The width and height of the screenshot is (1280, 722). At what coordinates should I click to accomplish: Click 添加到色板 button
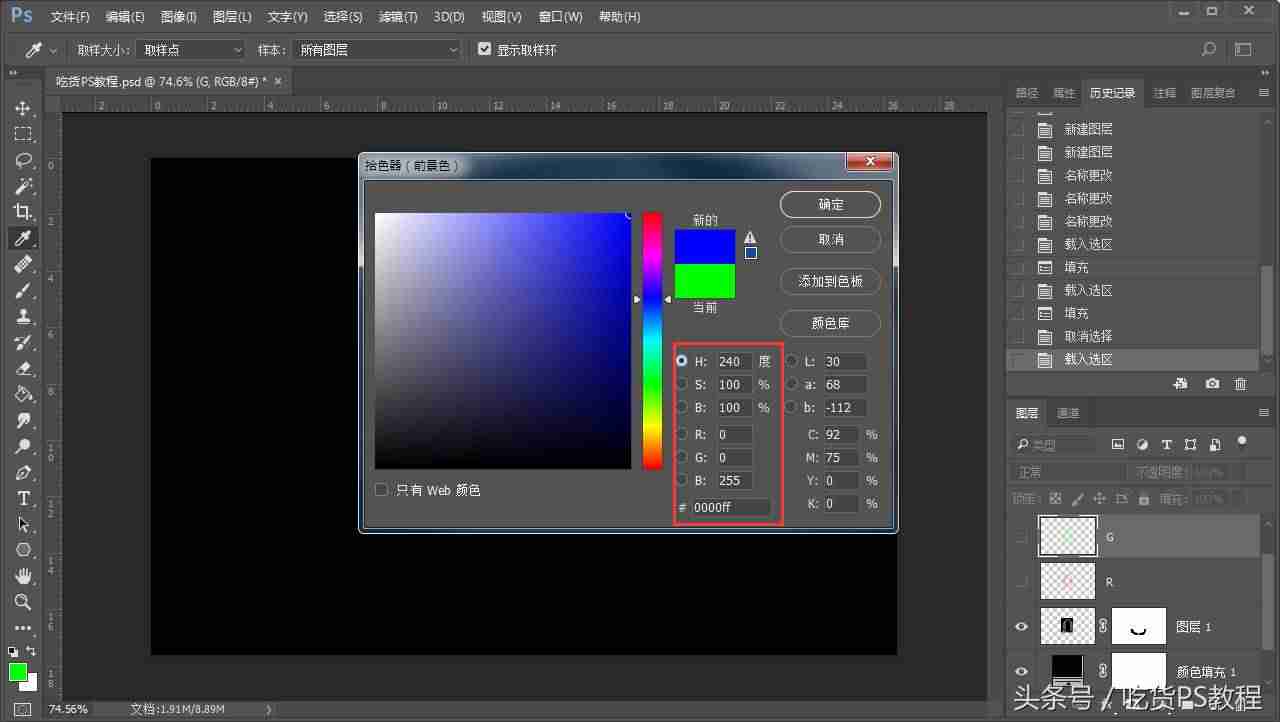(830, 282)
